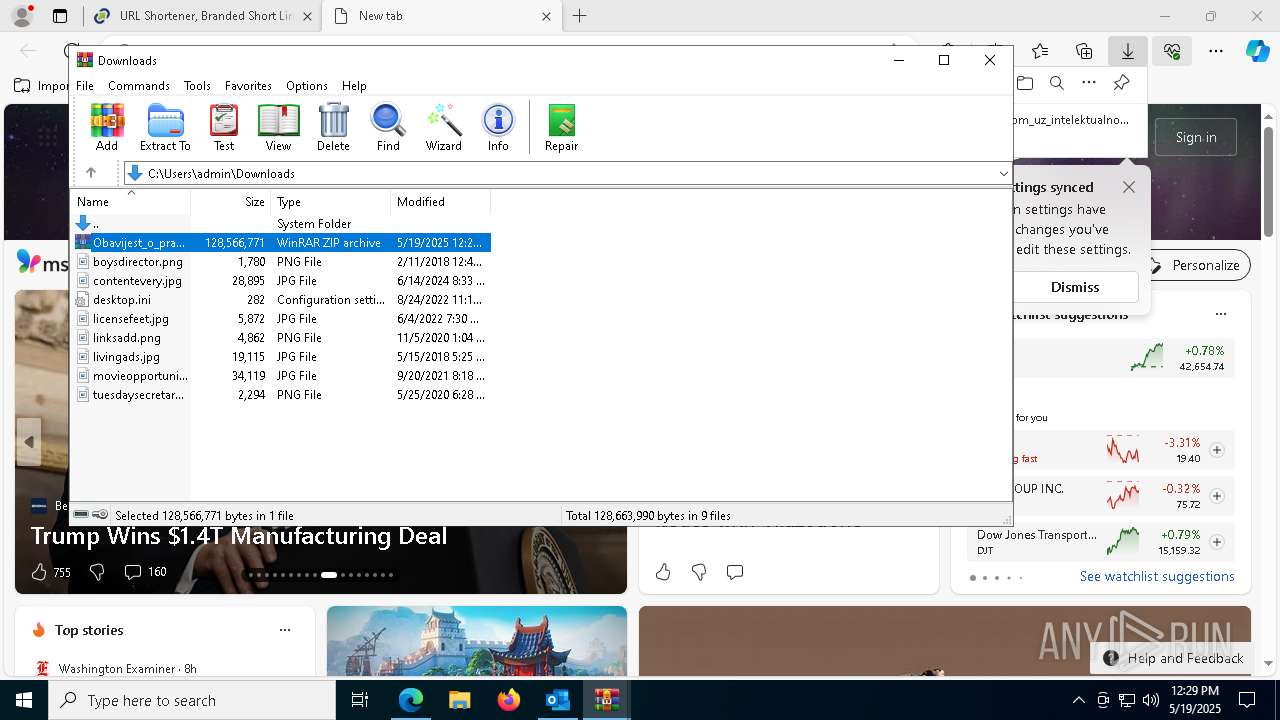Switch to URL Shortener browser tab
Screen dimensions: 1280x720
pyautogui.click(x=204, y=16)
